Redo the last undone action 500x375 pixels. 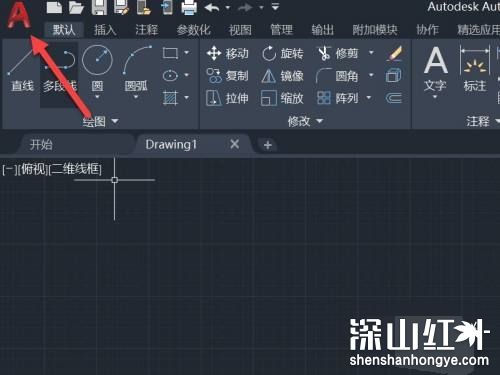[x=246, y=7]
